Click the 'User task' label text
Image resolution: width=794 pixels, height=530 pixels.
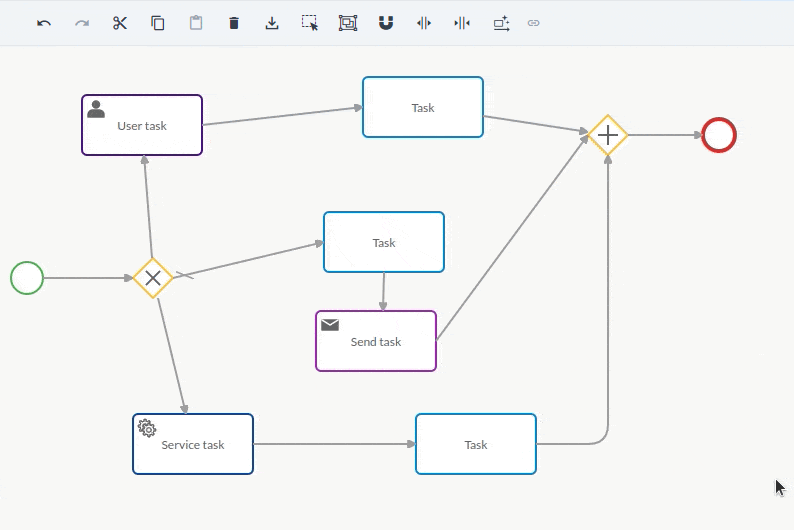142,126
